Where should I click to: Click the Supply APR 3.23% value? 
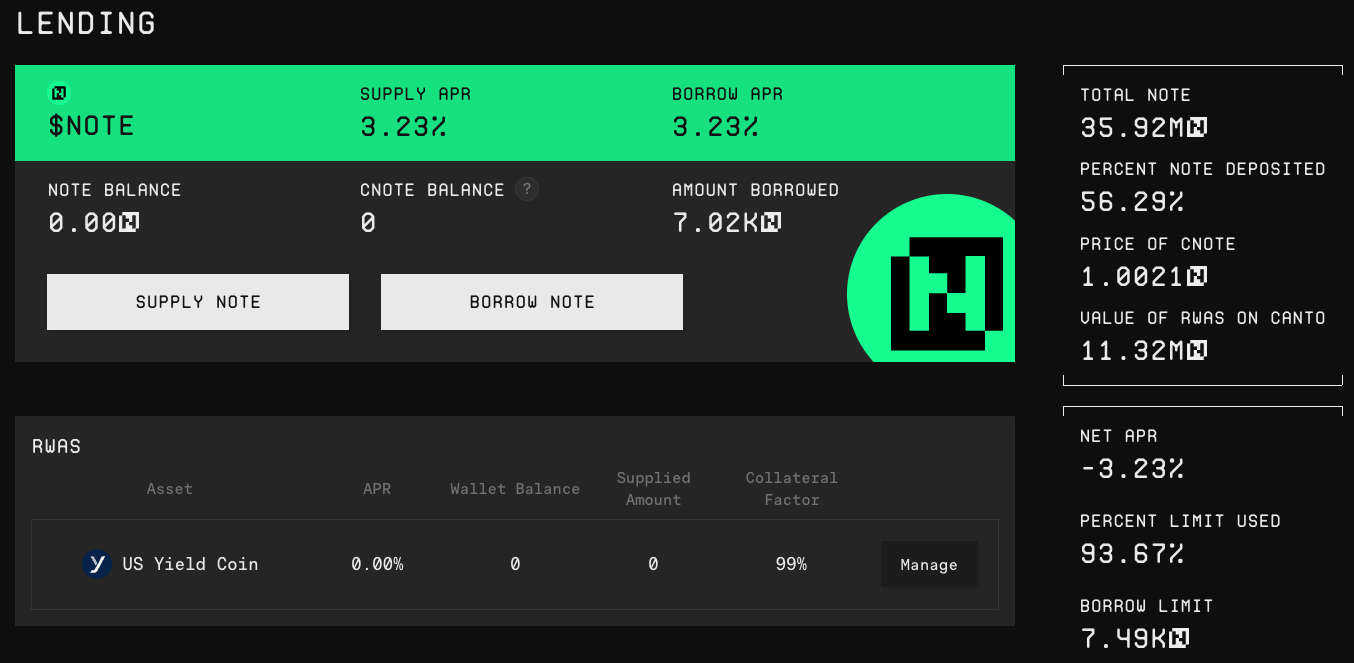[x=403, y=127]
